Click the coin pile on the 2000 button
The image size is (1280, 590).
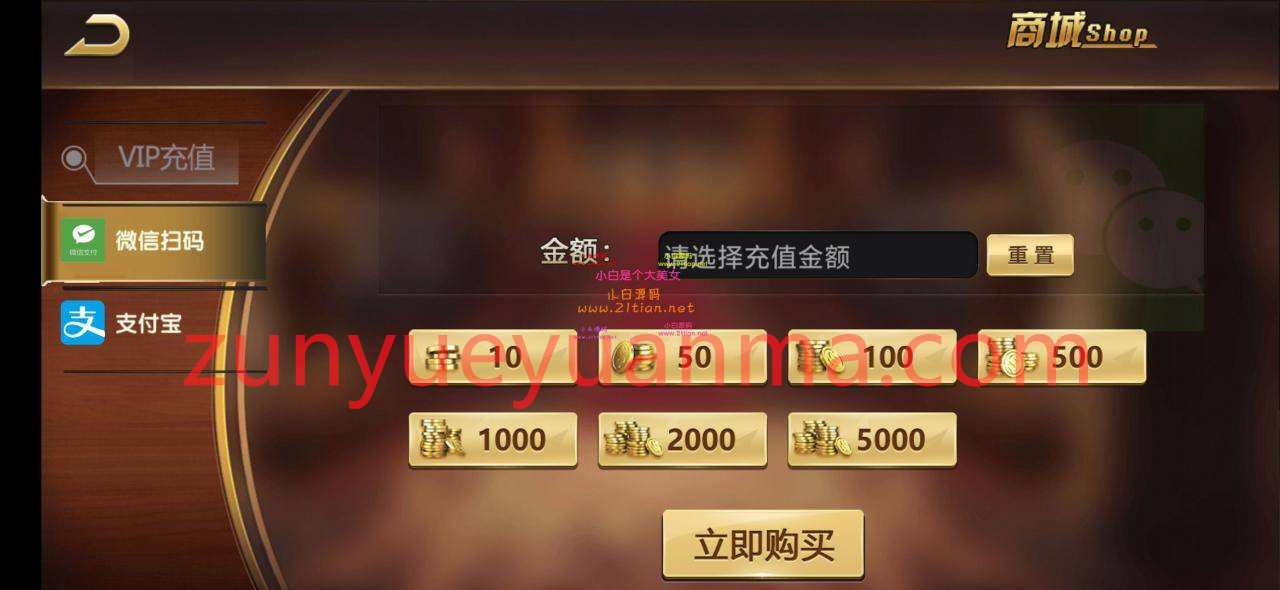(633, 439)
